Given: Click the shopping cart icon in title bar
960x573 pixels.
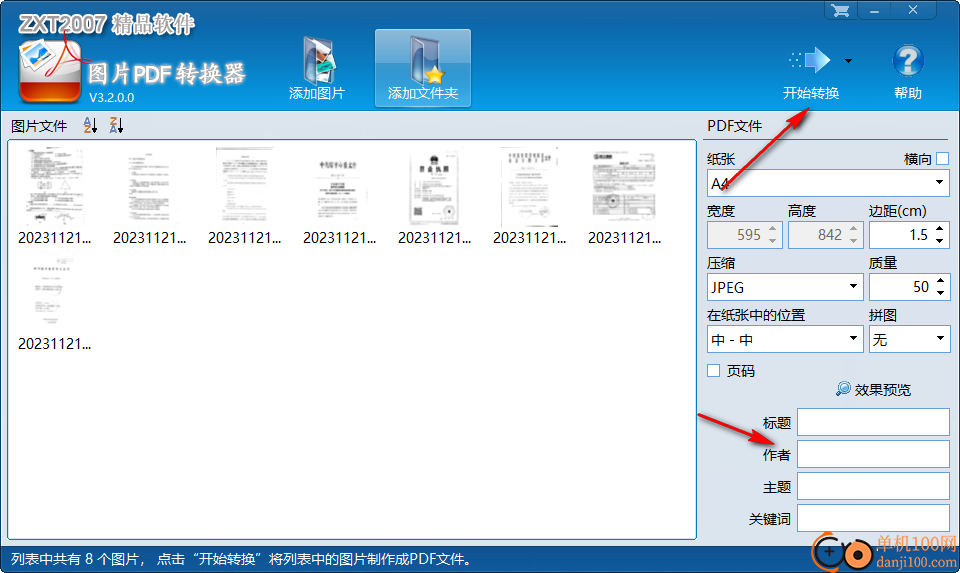Looking at the screenshot, I should [841, 10].
